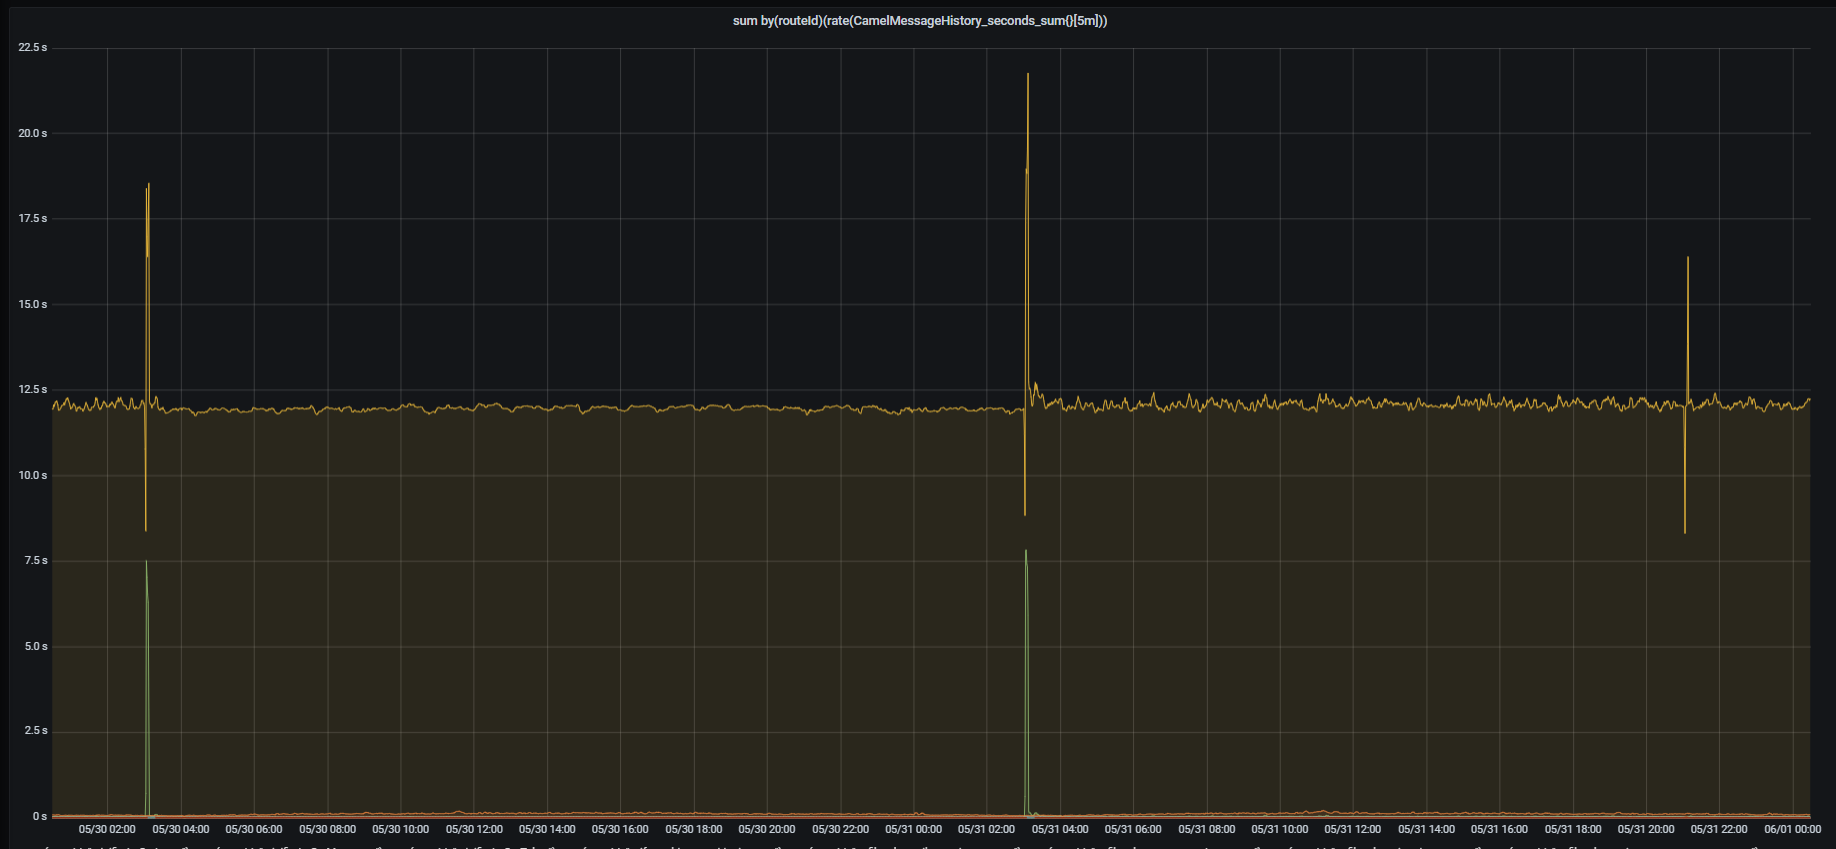This screenshot has height=849, width=1836.
Task: Click the 7.5 s y-axis label
Action: [36, 561]
